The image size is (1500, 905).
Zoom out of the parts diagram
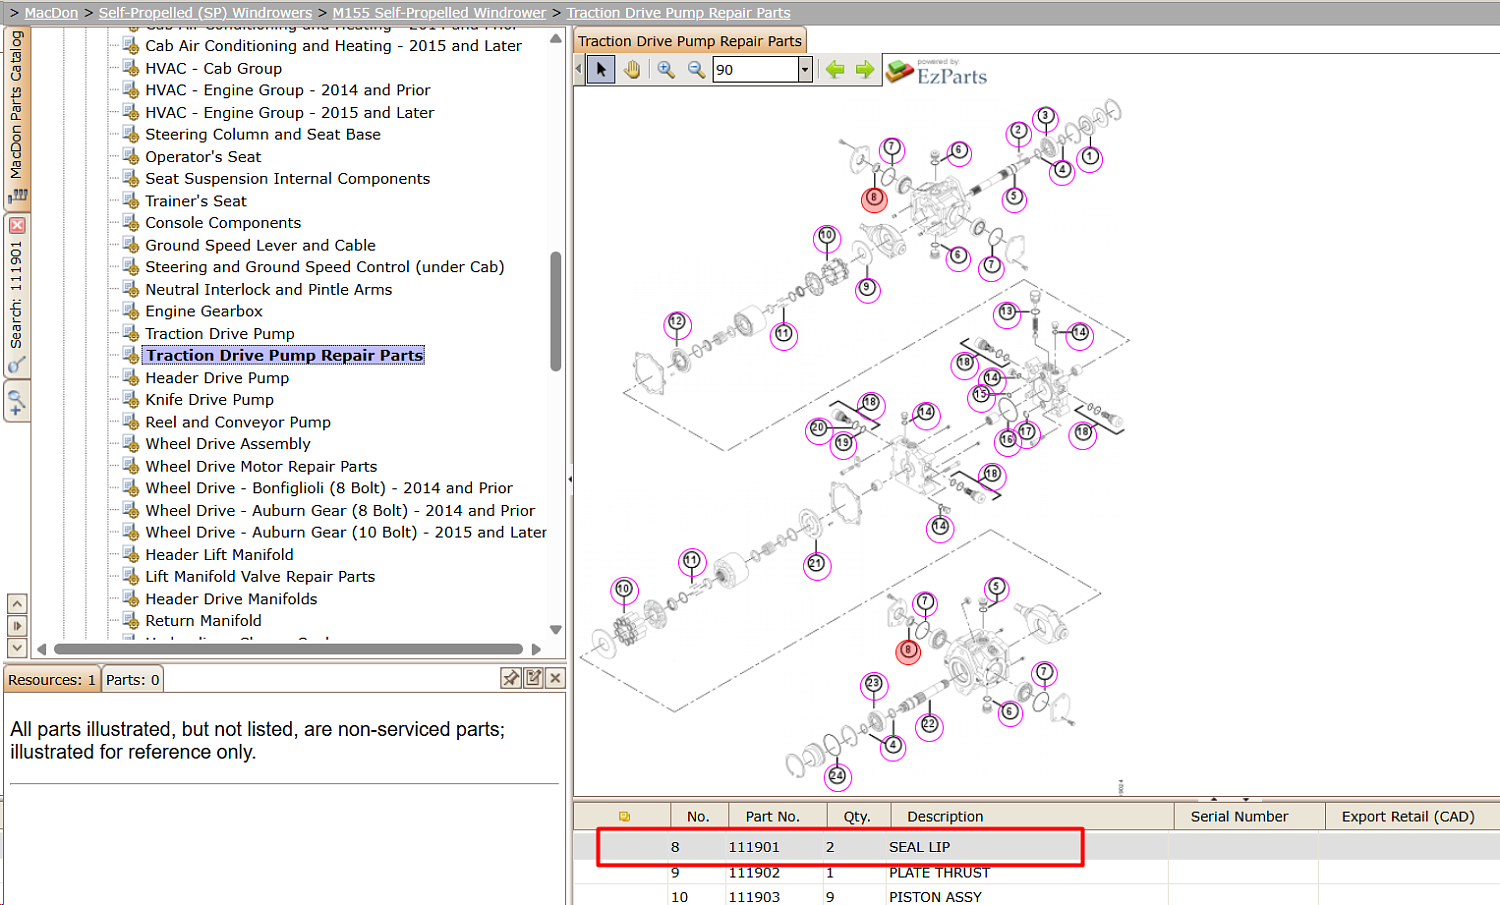[x=696, y=69]
